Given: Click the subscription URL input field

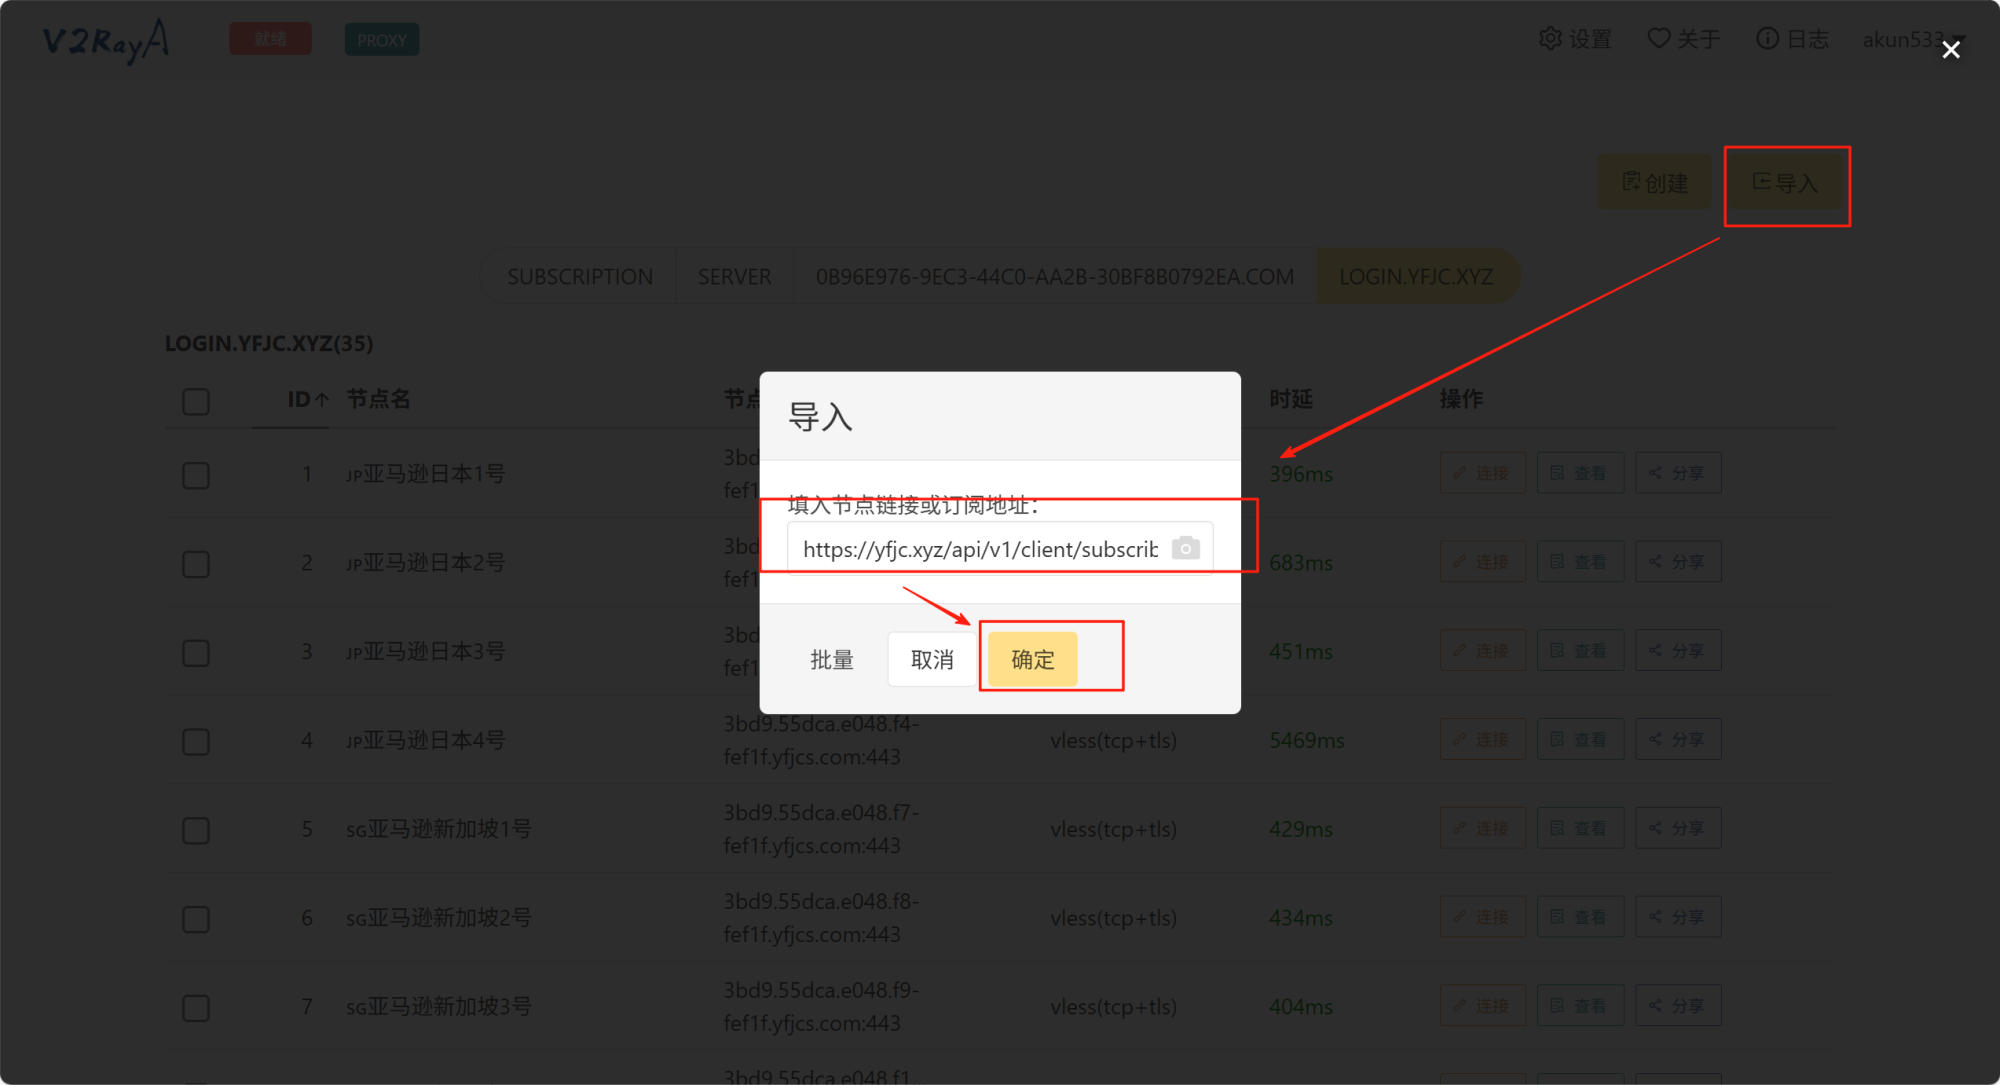Looking at the screenshot, I should pos(979,549).
